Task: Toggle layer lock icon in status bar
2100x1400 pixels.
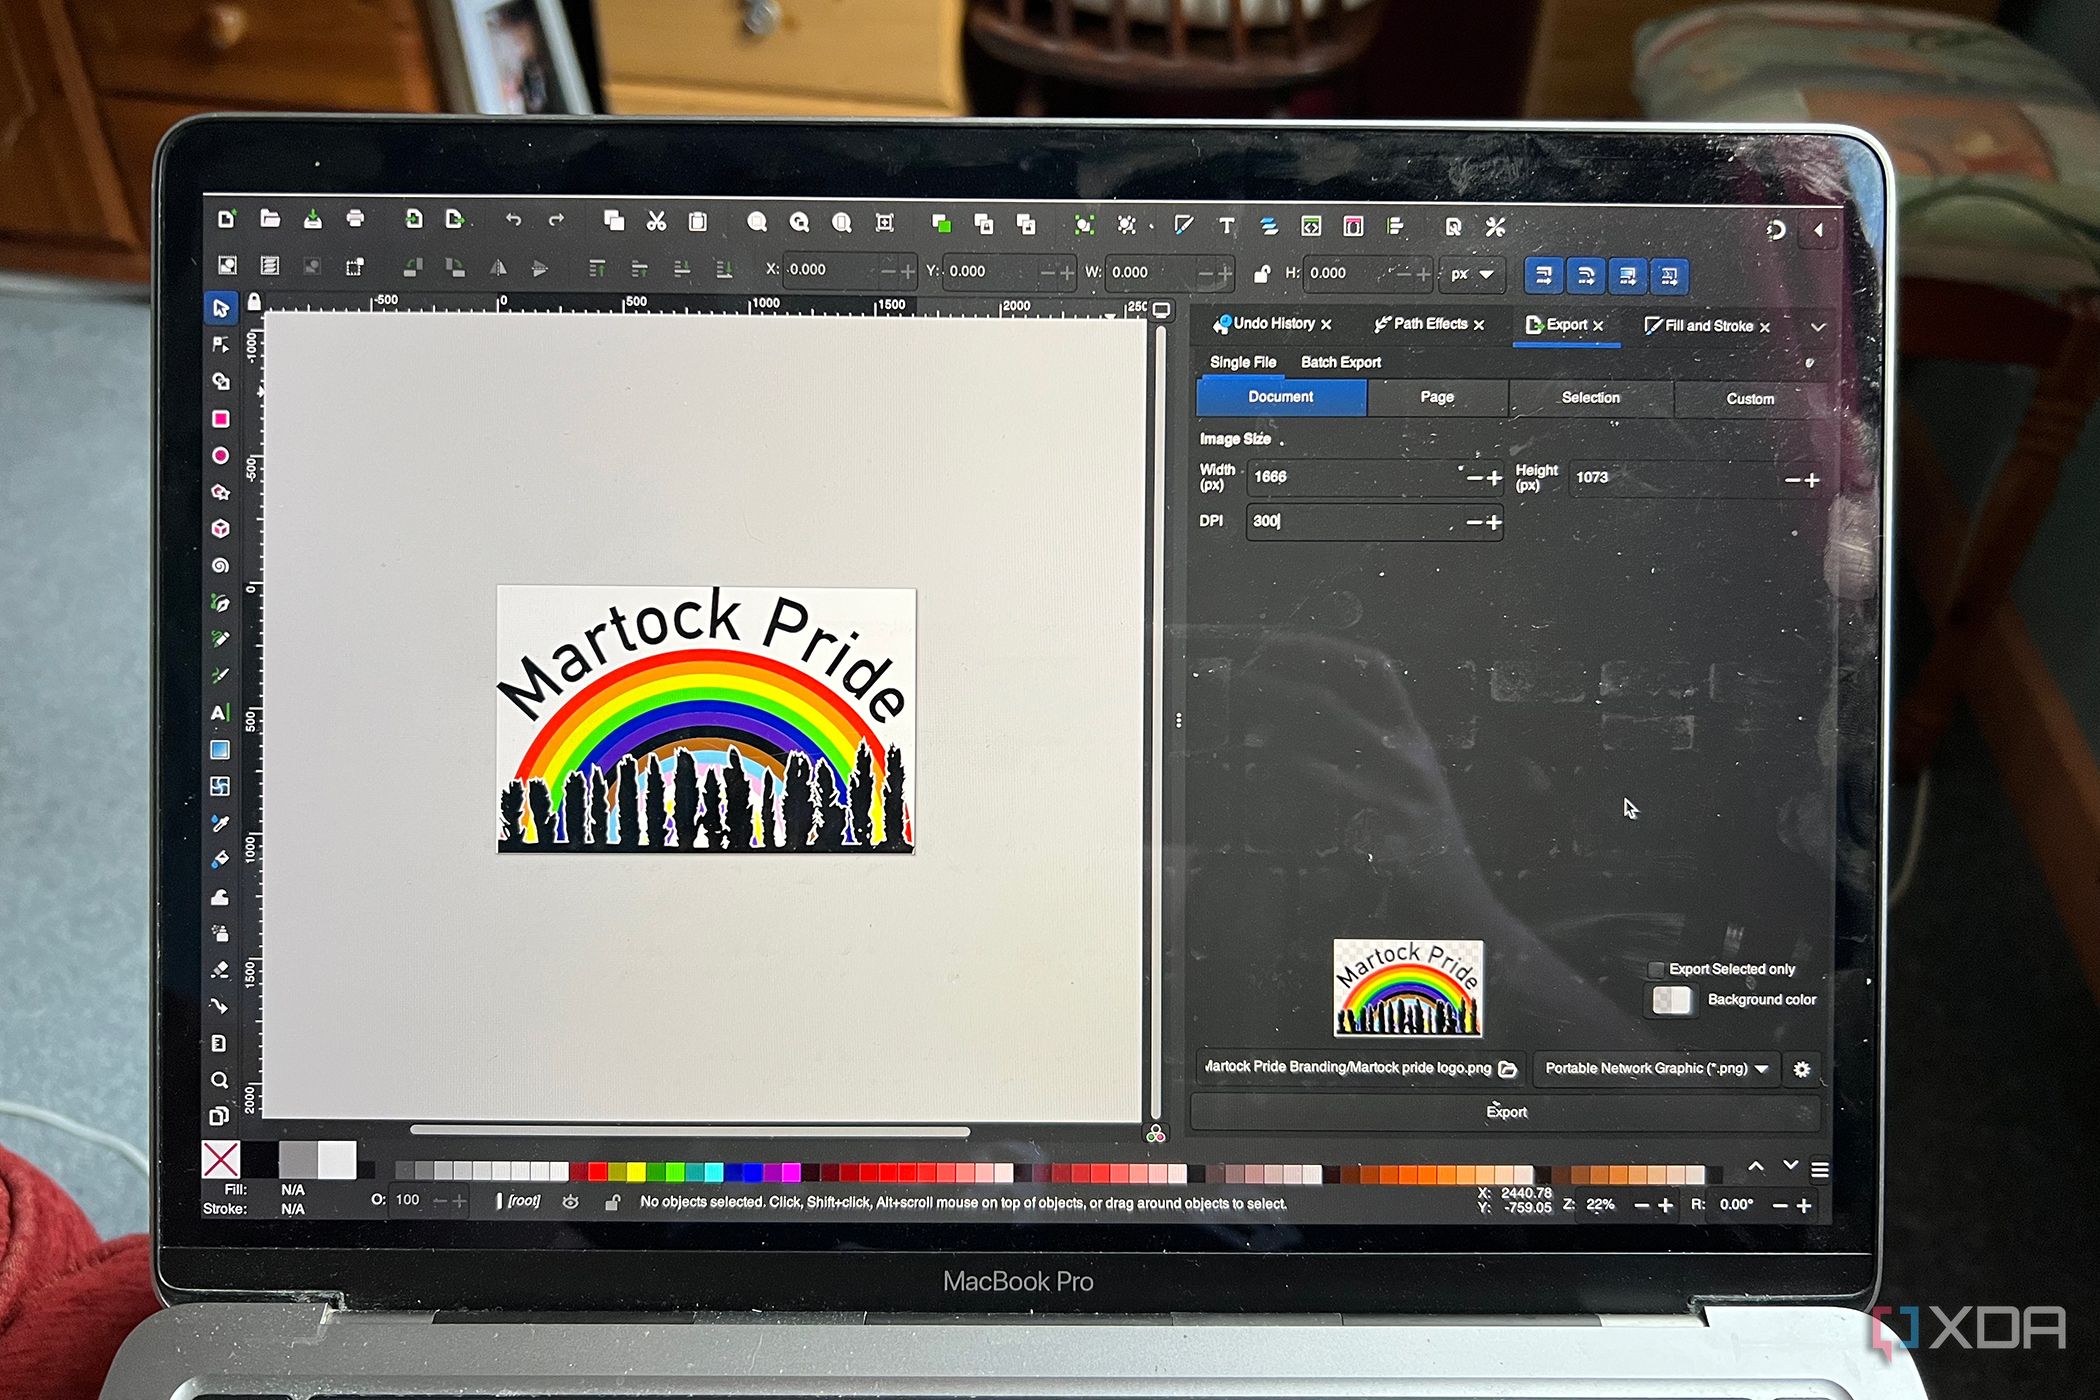Action: (x=613, y=1202)
